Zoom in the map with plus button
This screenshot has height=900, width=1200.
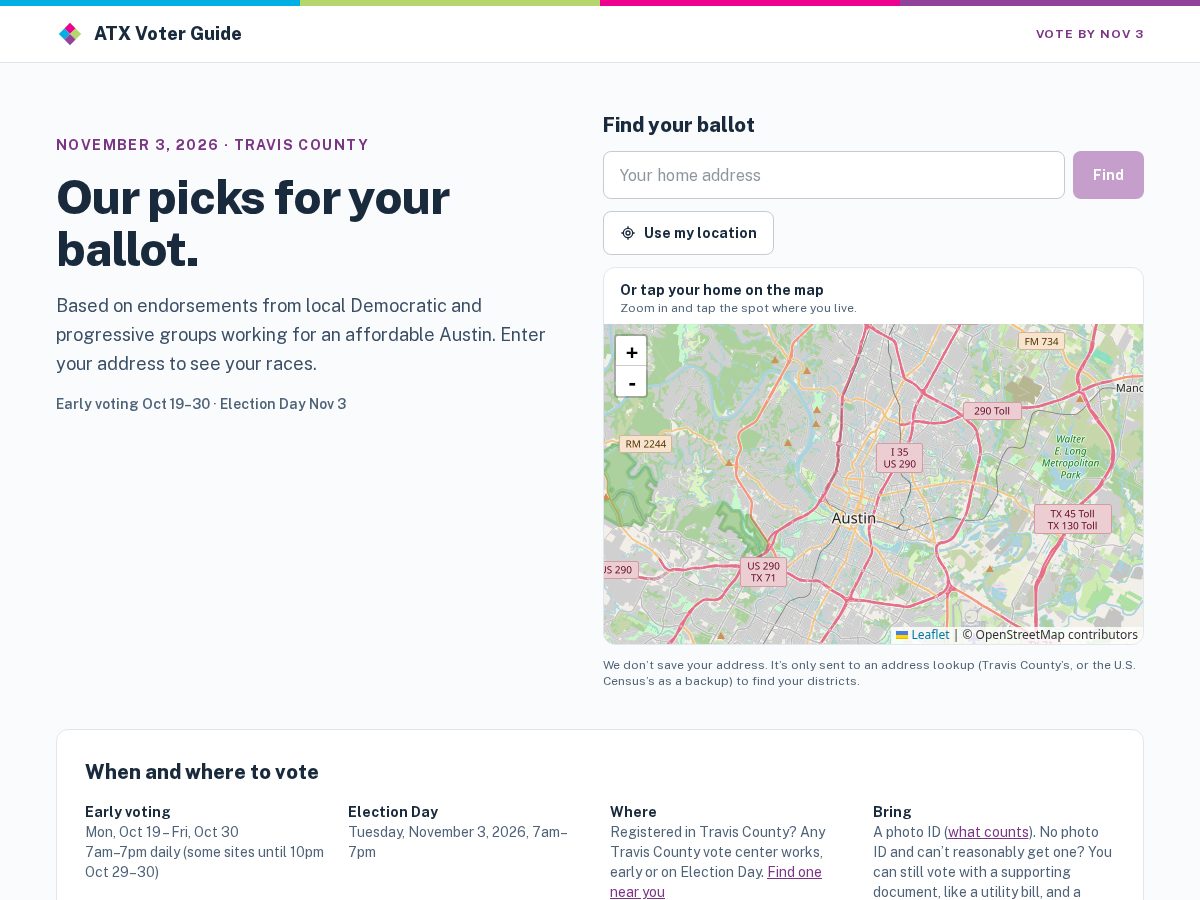pos(631,352)
